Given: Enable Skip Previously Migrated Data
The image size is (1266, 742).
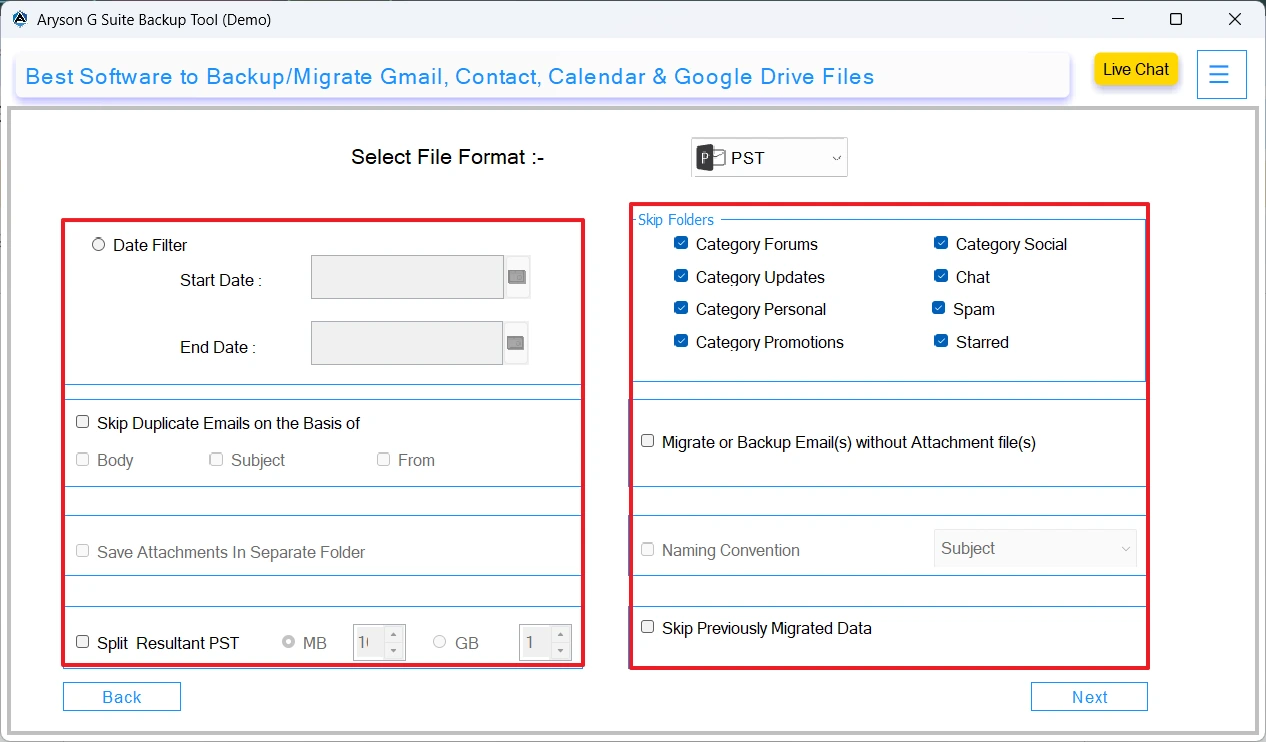Looking at the screenshot, I should 648,627.
